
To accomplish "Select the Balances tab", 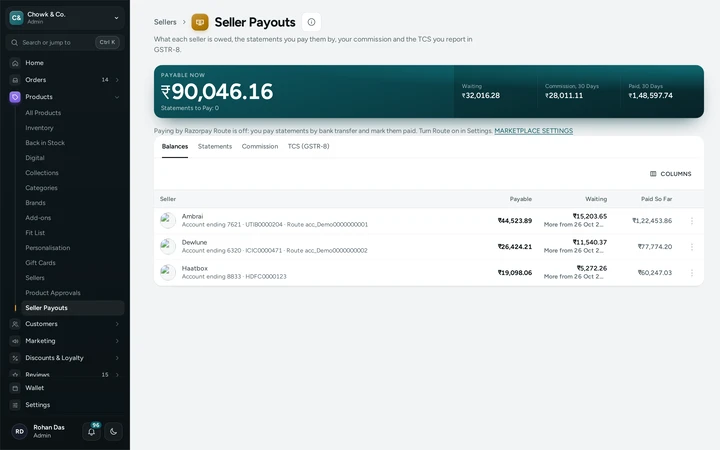I will [175, 146].
